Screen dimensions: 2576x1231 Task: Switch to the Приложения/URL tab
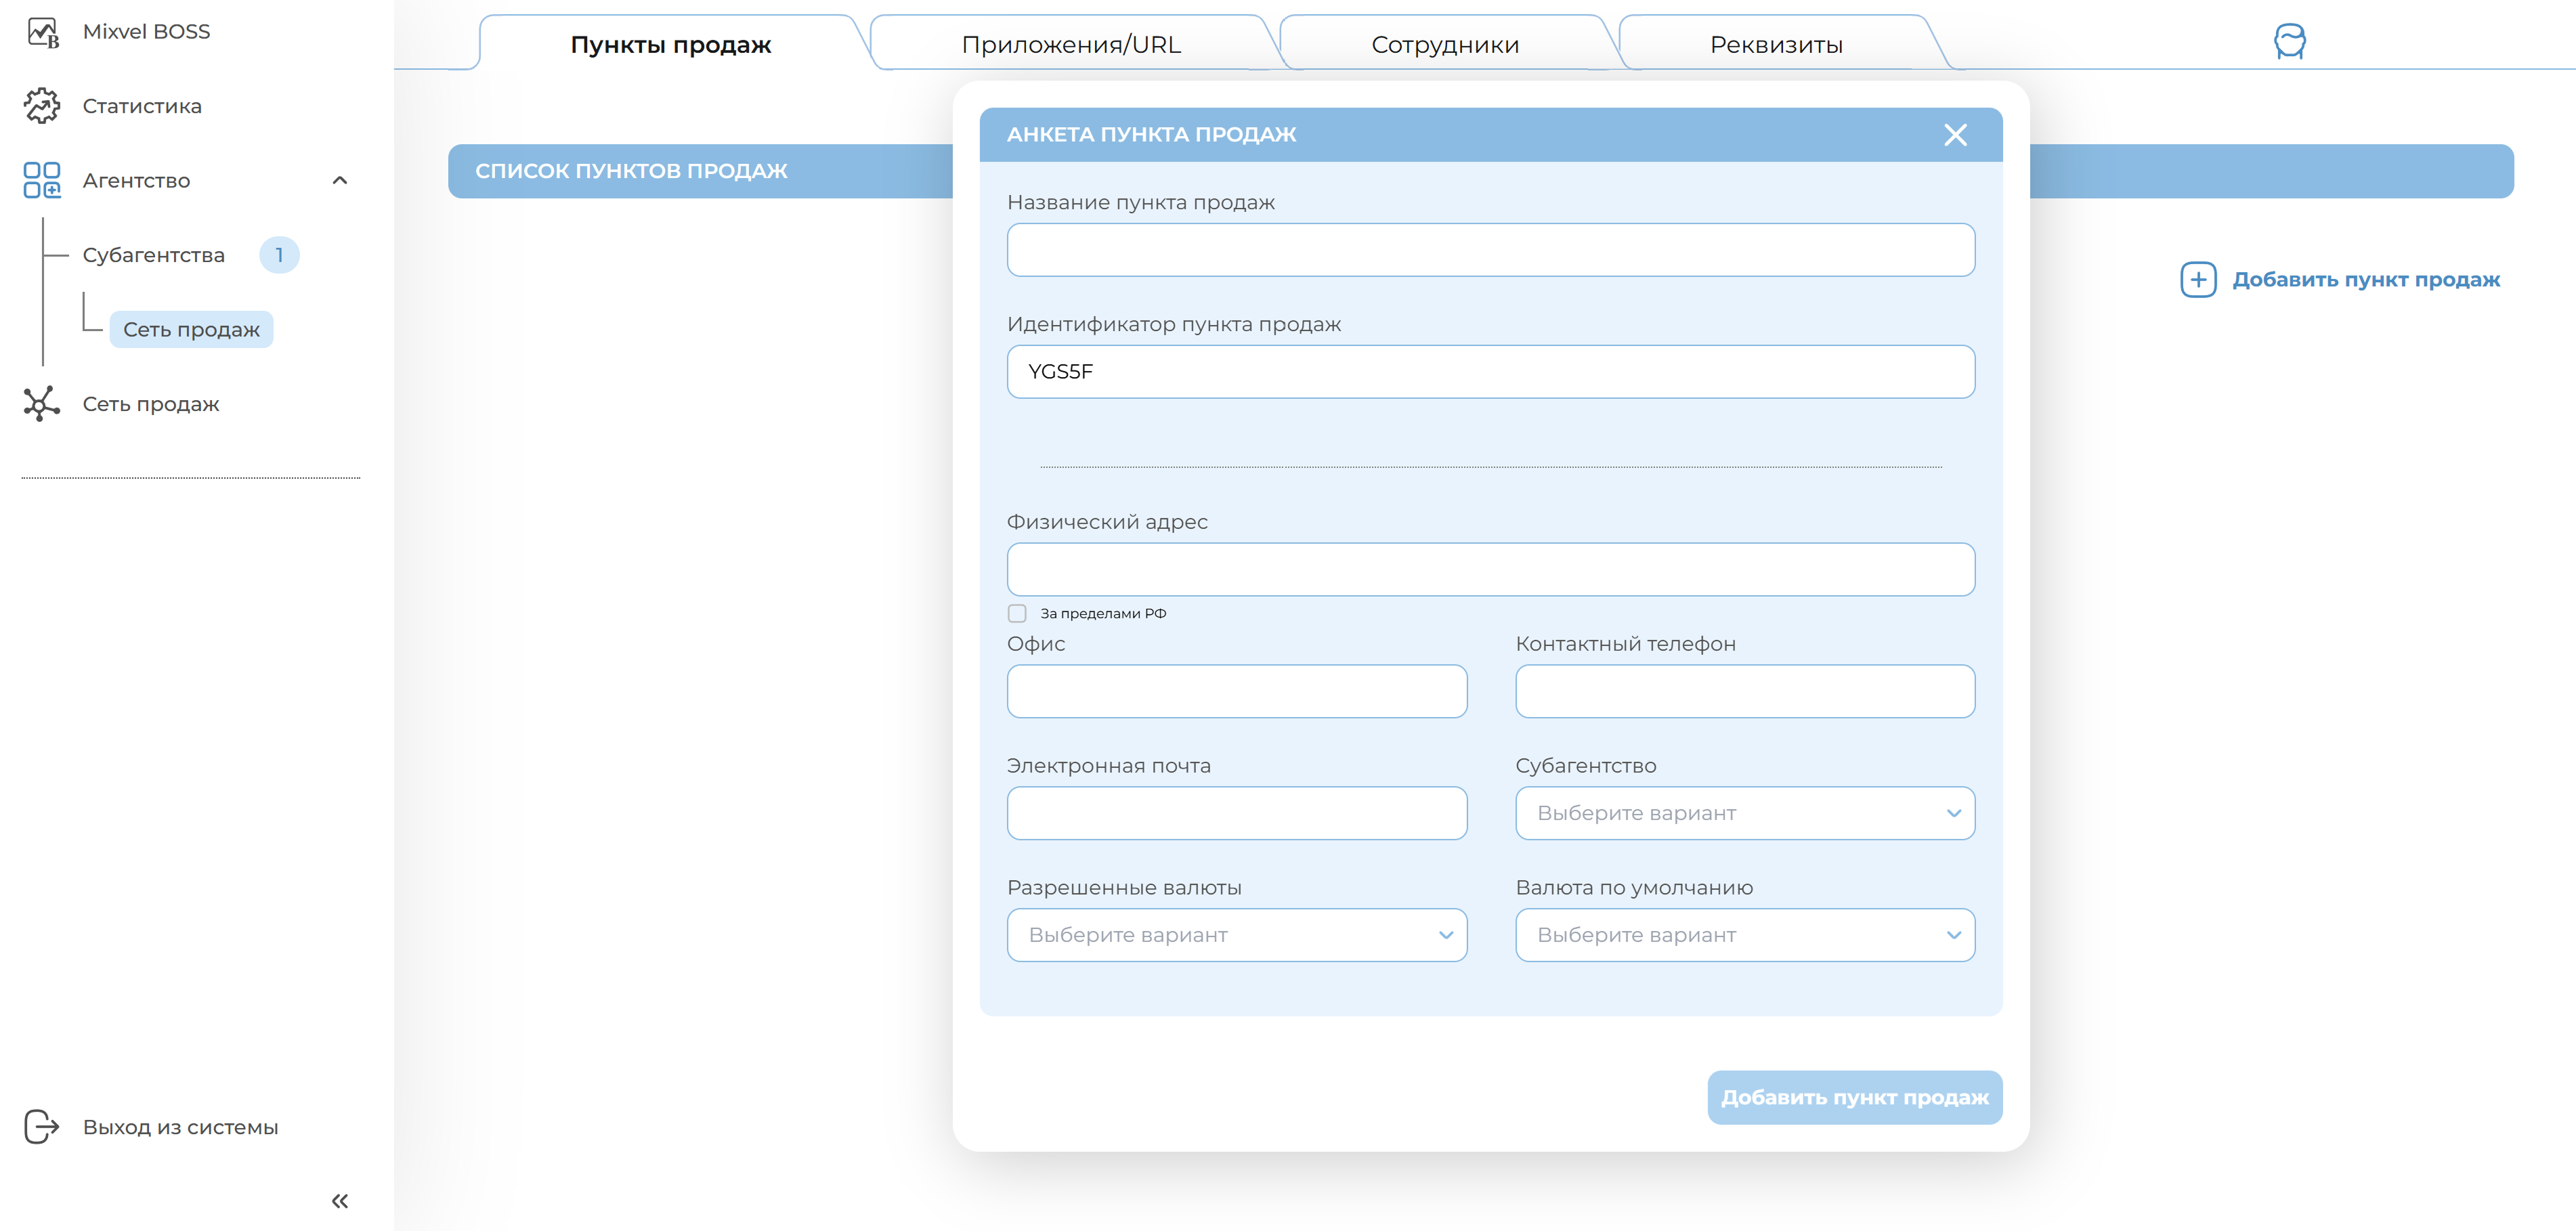tap(1070, 45)
